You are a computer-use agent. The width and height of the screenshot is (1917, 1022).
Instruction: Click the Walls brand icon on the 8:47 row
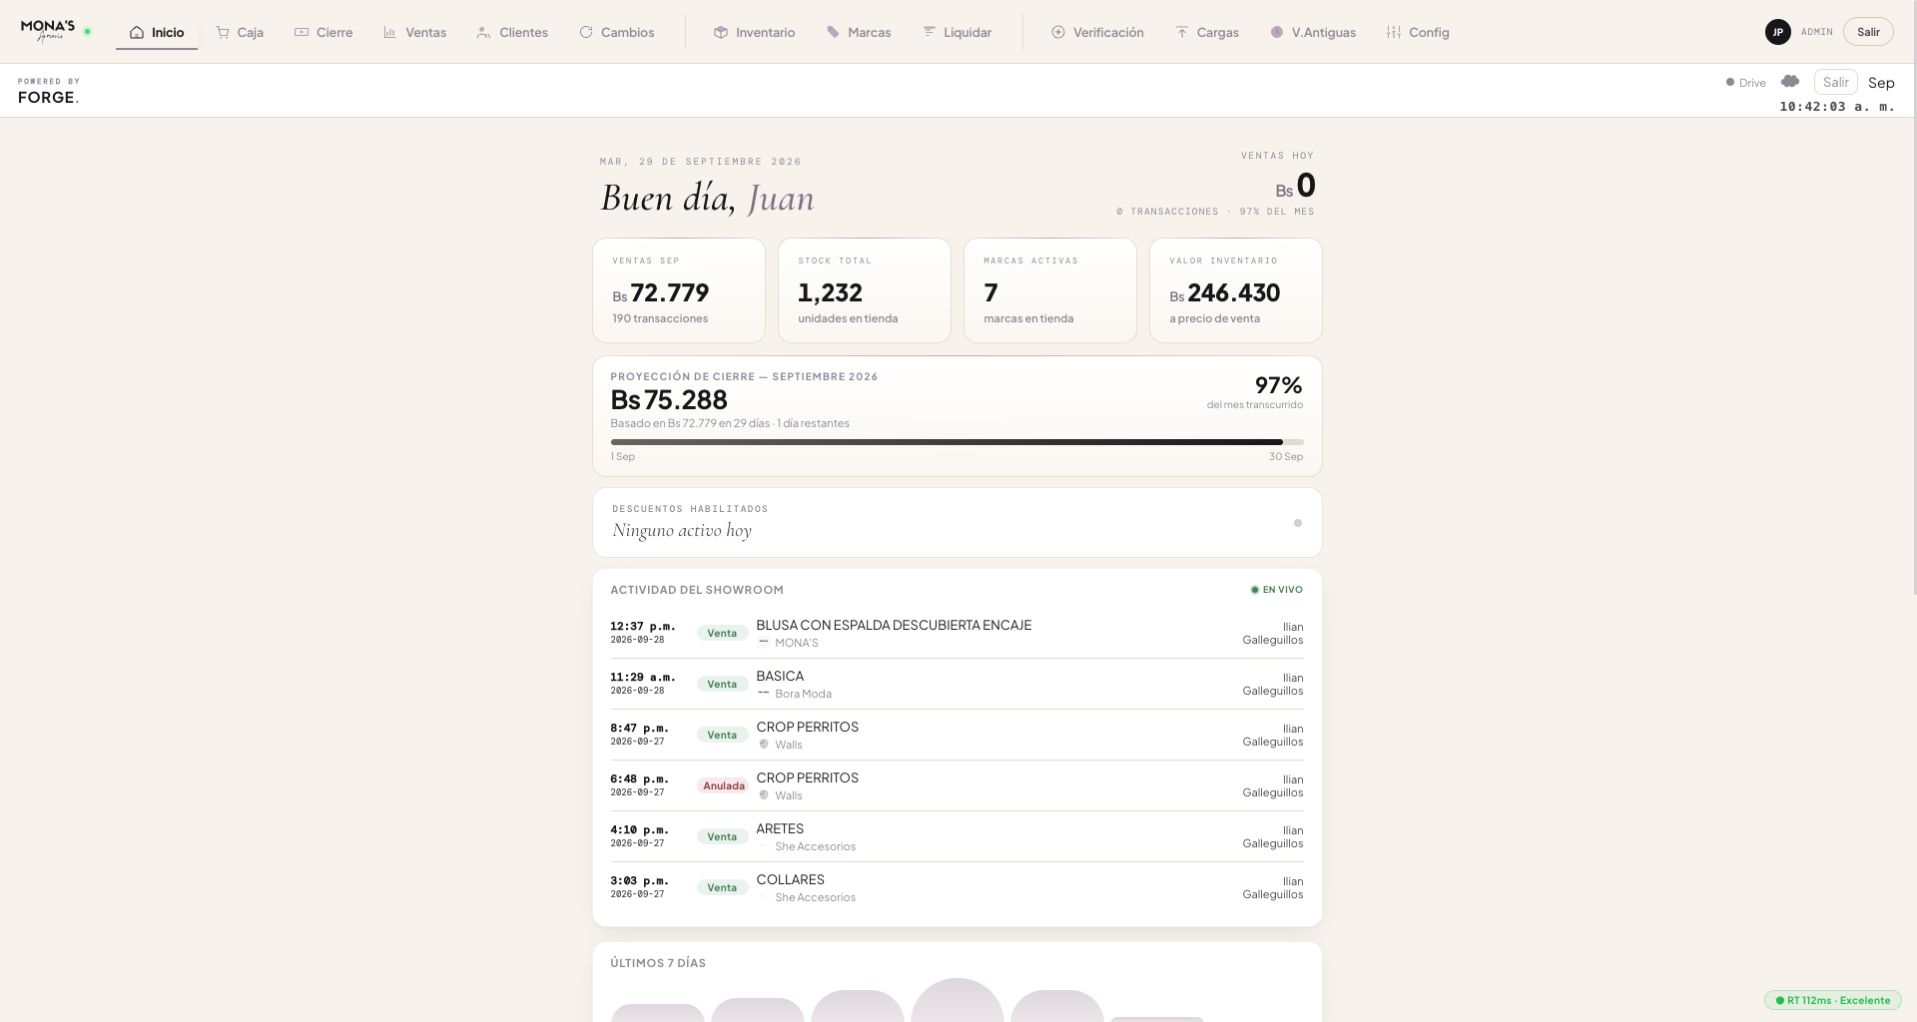click(x=764, y=744)
